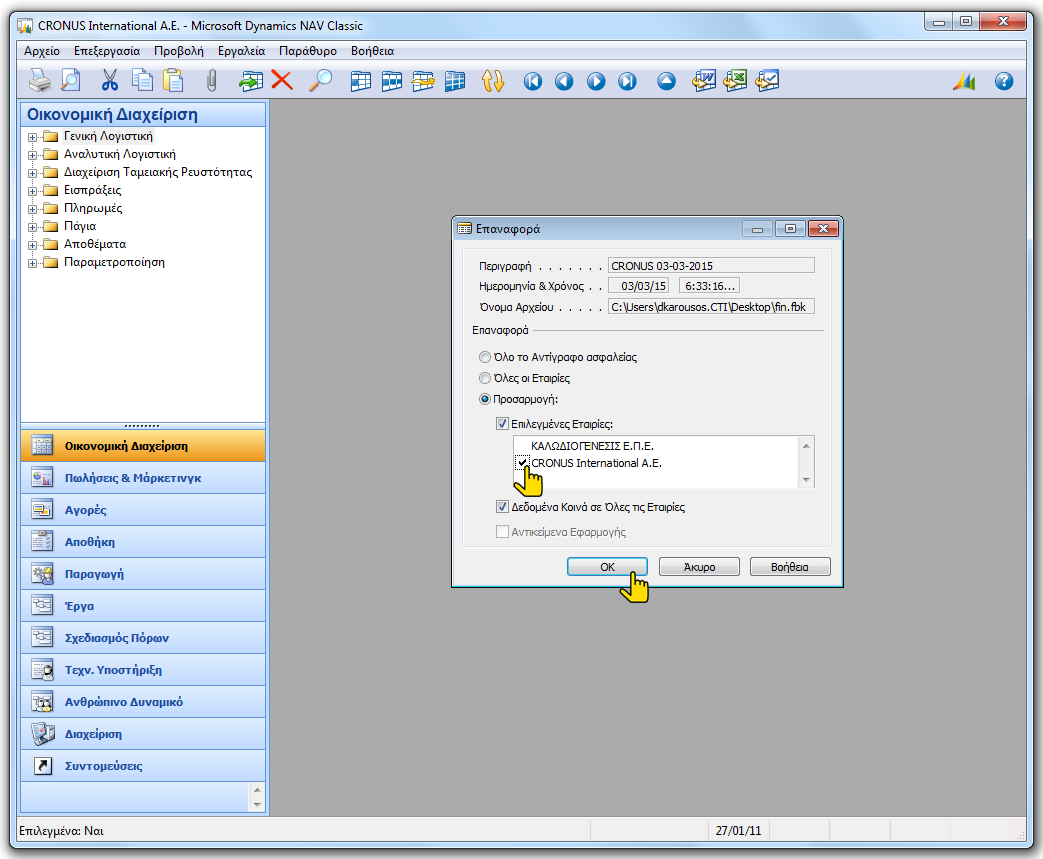1043x859 pixels.
Task: Click the Print icon in the toolbar
Action: 39,81
